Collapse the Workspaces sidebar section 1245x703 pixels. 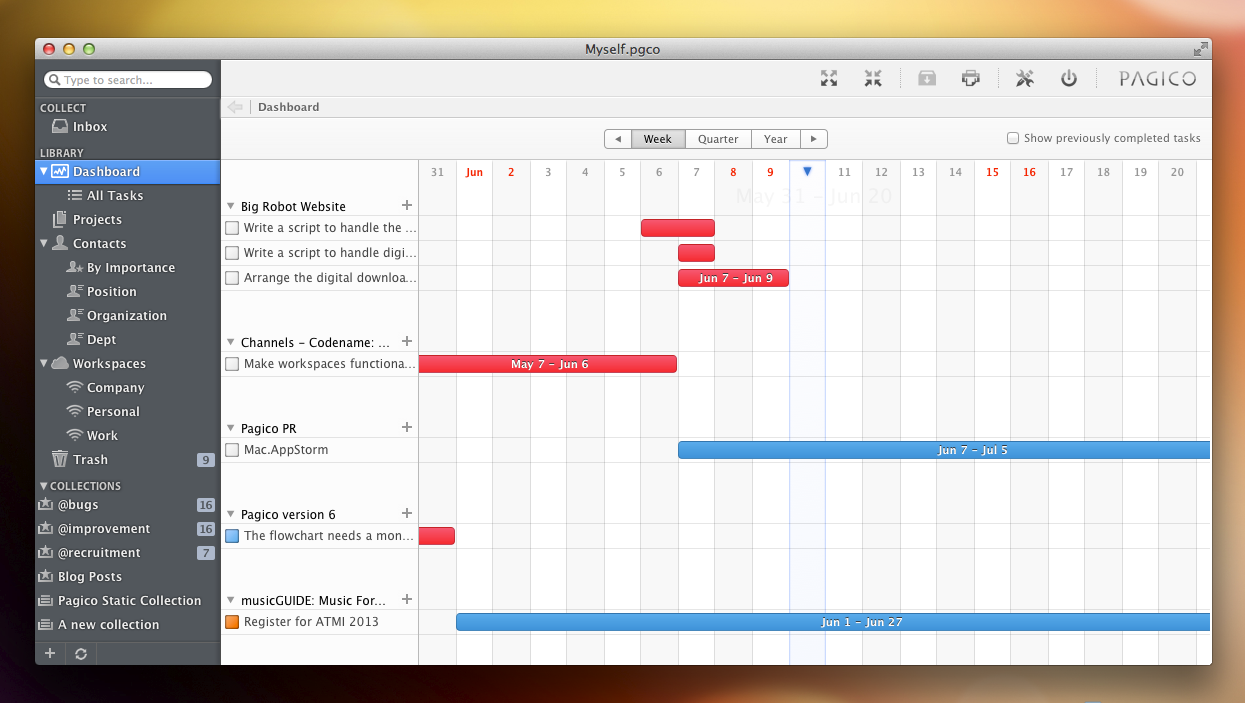pyautogui.click(x=44, y=363)
